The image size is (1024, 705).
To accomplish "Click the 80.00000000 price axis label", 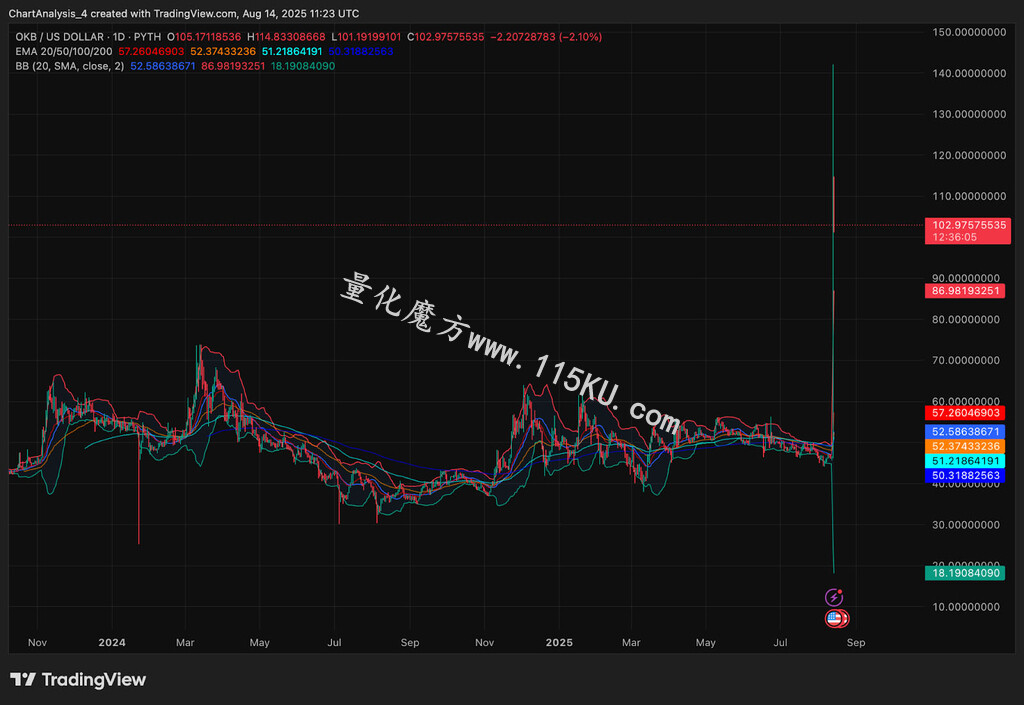I will click(x=966, y=319).
